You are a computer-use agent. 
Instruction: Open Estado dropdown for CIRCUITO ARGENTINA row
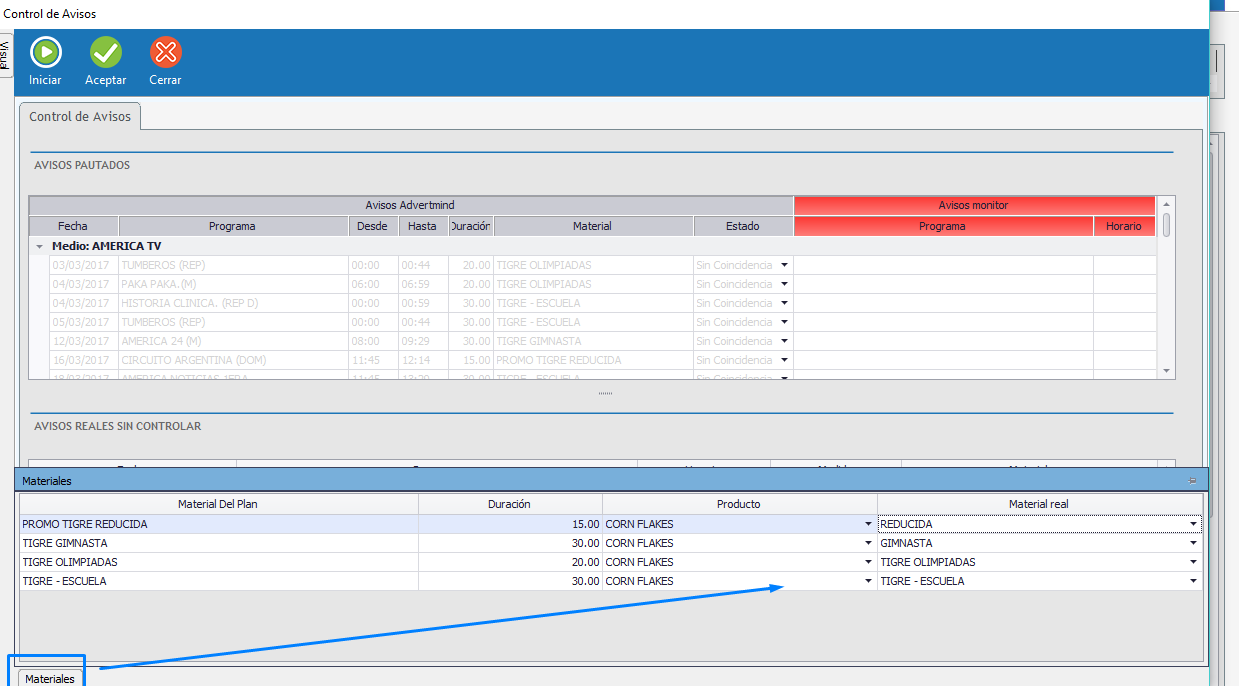coord(785,360)
